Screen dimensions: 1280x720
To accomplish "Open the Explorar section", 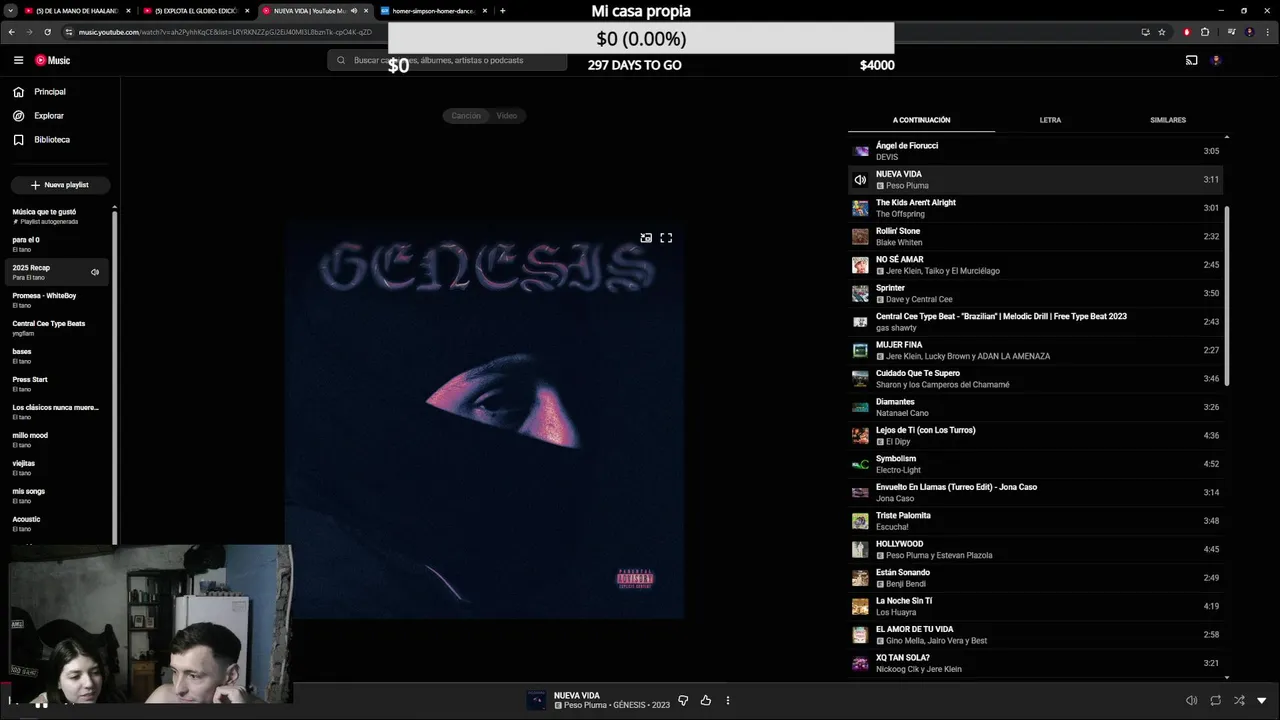I will coord(59,116).
